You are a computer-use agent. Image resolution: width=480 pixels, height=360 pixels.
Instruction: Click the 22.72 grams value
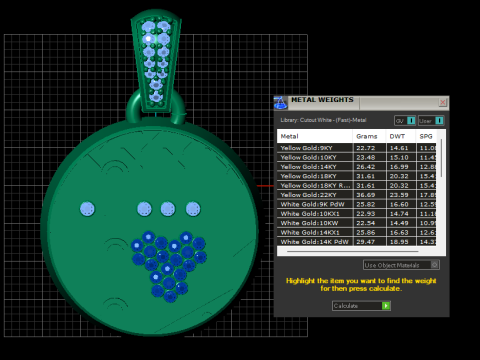pyautogui.click(x=366, y=148)
